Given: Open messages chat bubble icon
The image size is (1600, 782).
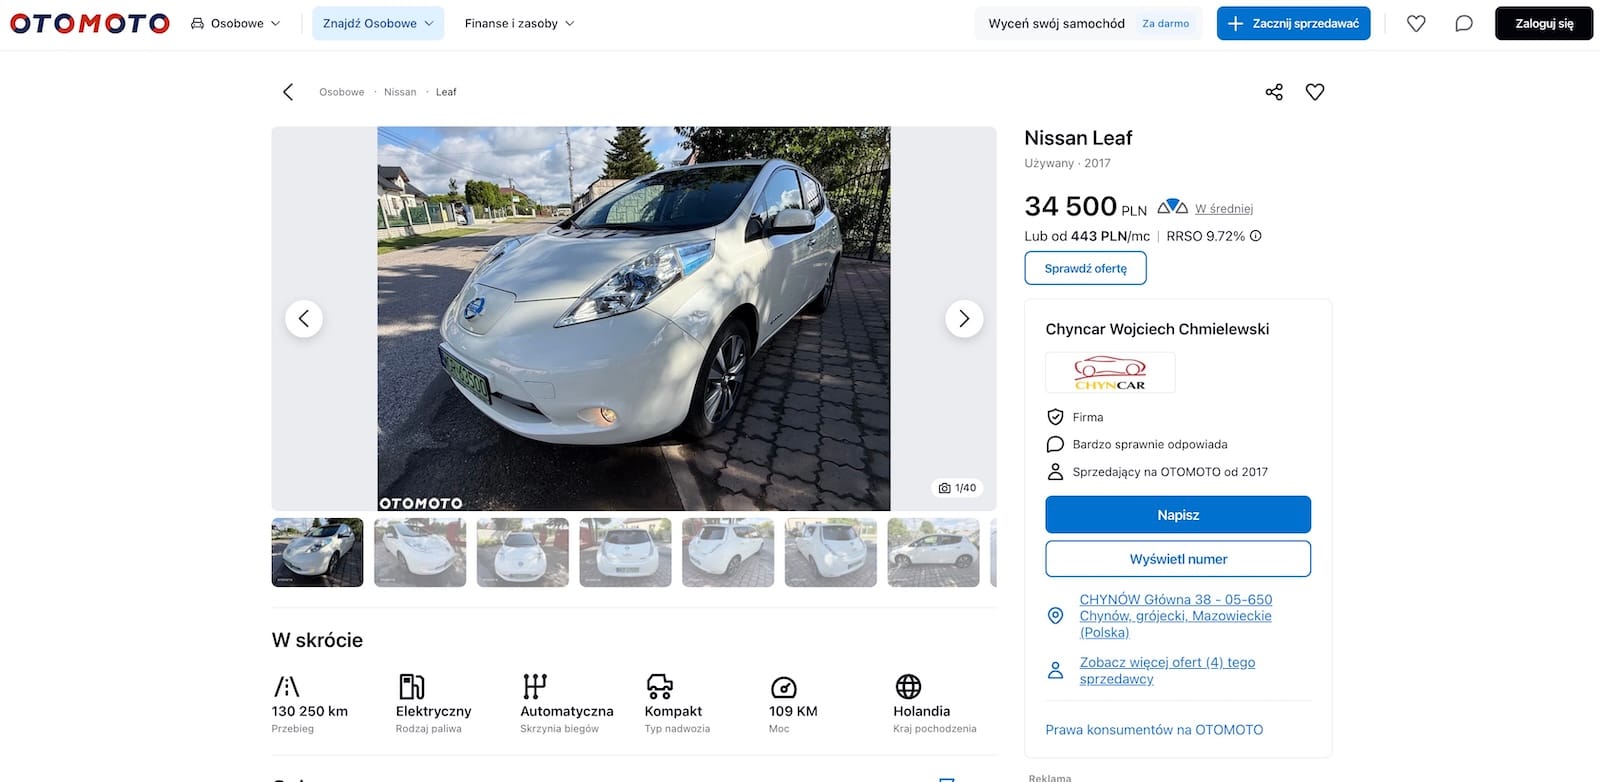Looking at the screenshot, I should 1464,23.
